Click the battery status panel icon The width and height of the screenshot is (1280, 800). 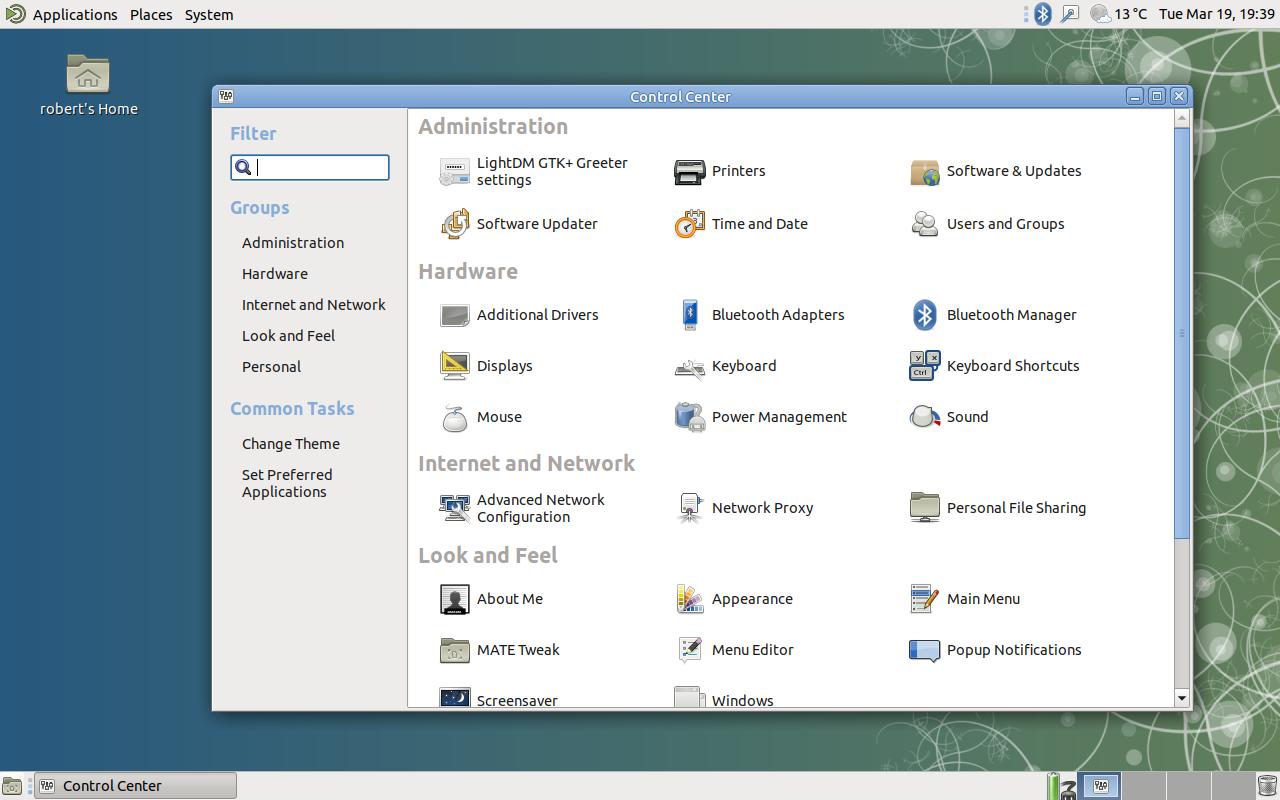(1061, 786)
